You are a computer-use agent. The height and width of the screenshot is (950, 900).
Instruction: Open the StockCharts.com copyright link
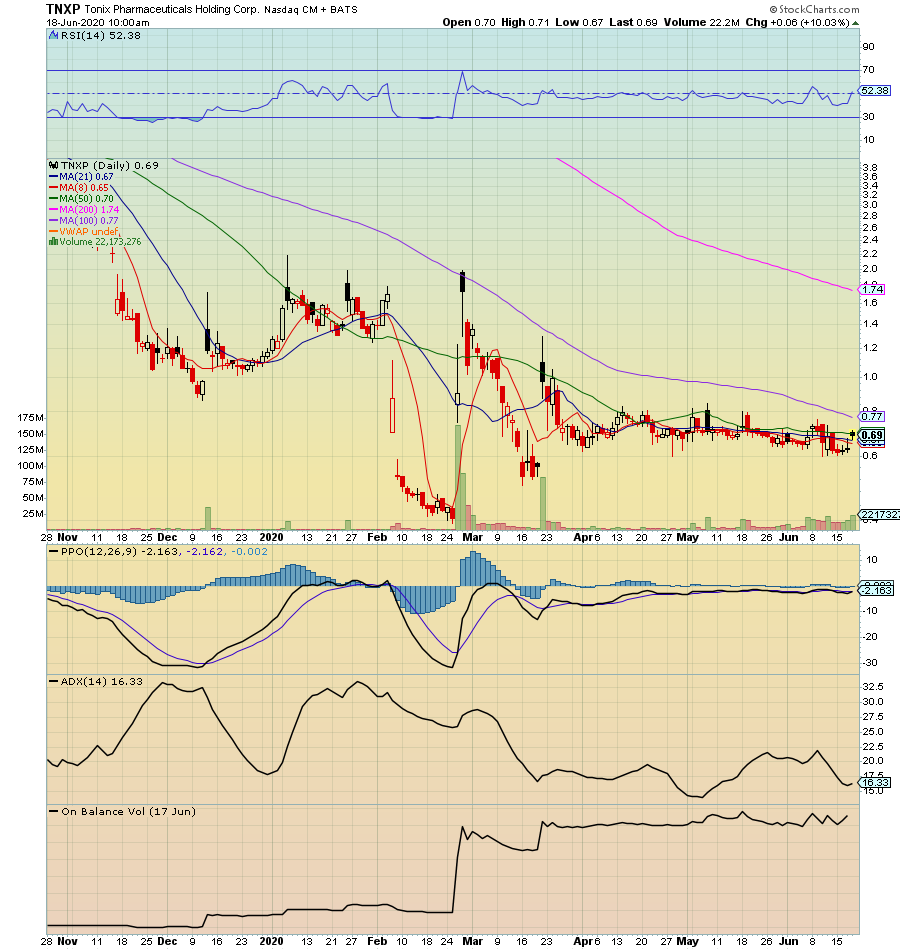click(x=815, y=9)
